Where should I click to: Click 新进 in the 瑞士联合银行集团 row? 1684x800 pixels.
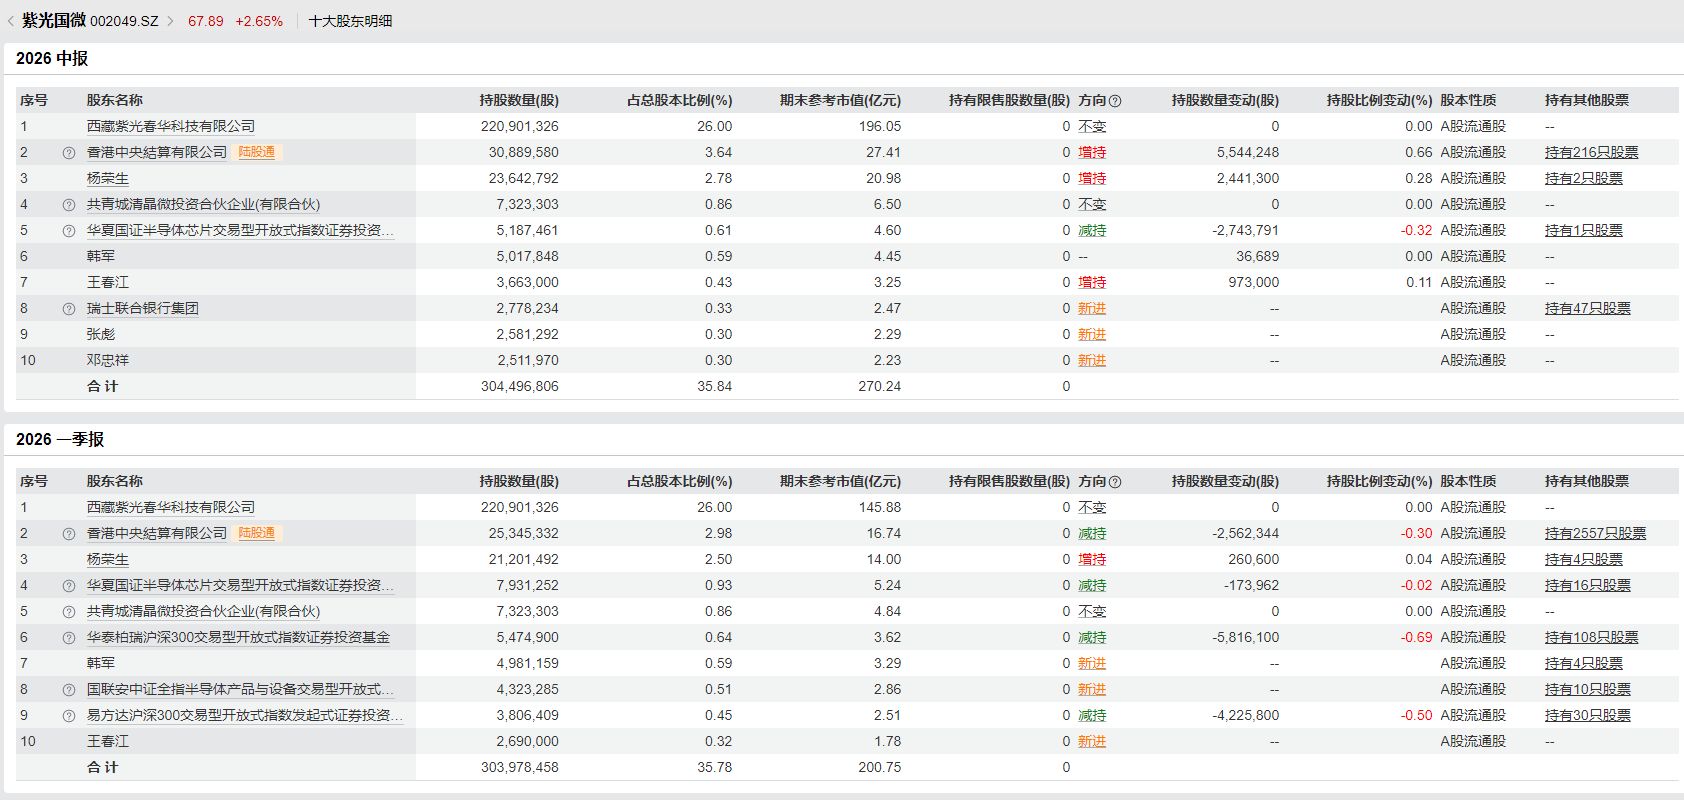pyautogui.click(x=1092, y=308)
